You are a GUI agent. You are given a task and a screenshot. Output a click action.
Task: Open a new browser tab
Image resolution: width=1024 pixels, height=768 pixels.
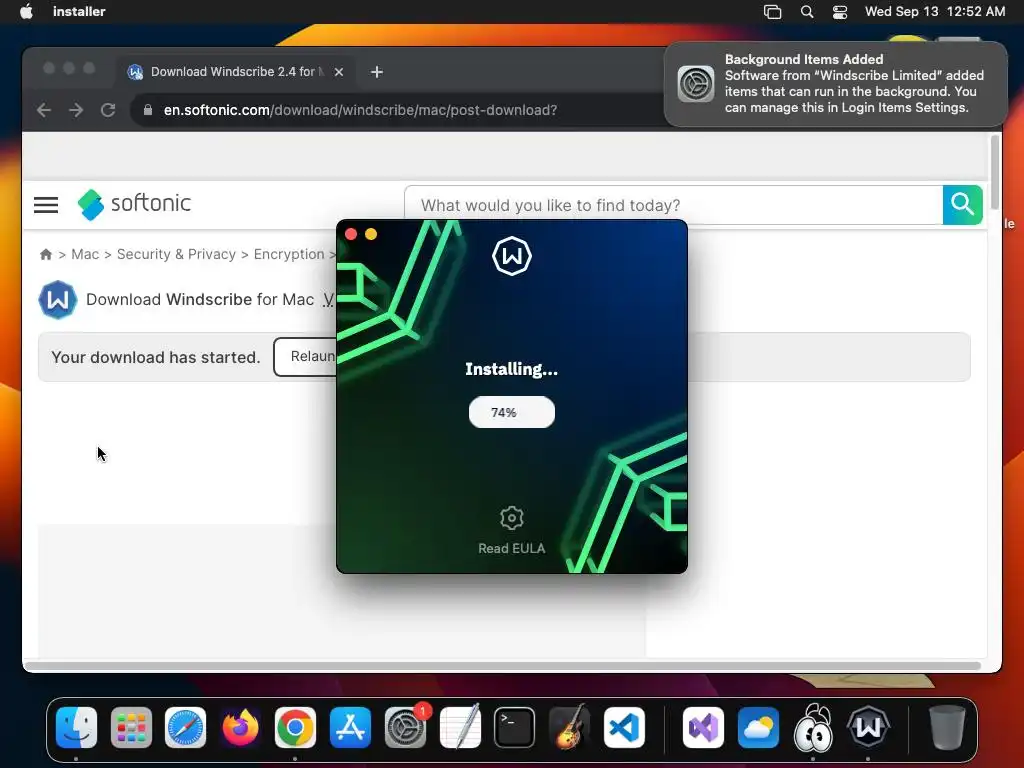[x=377, y=72]
